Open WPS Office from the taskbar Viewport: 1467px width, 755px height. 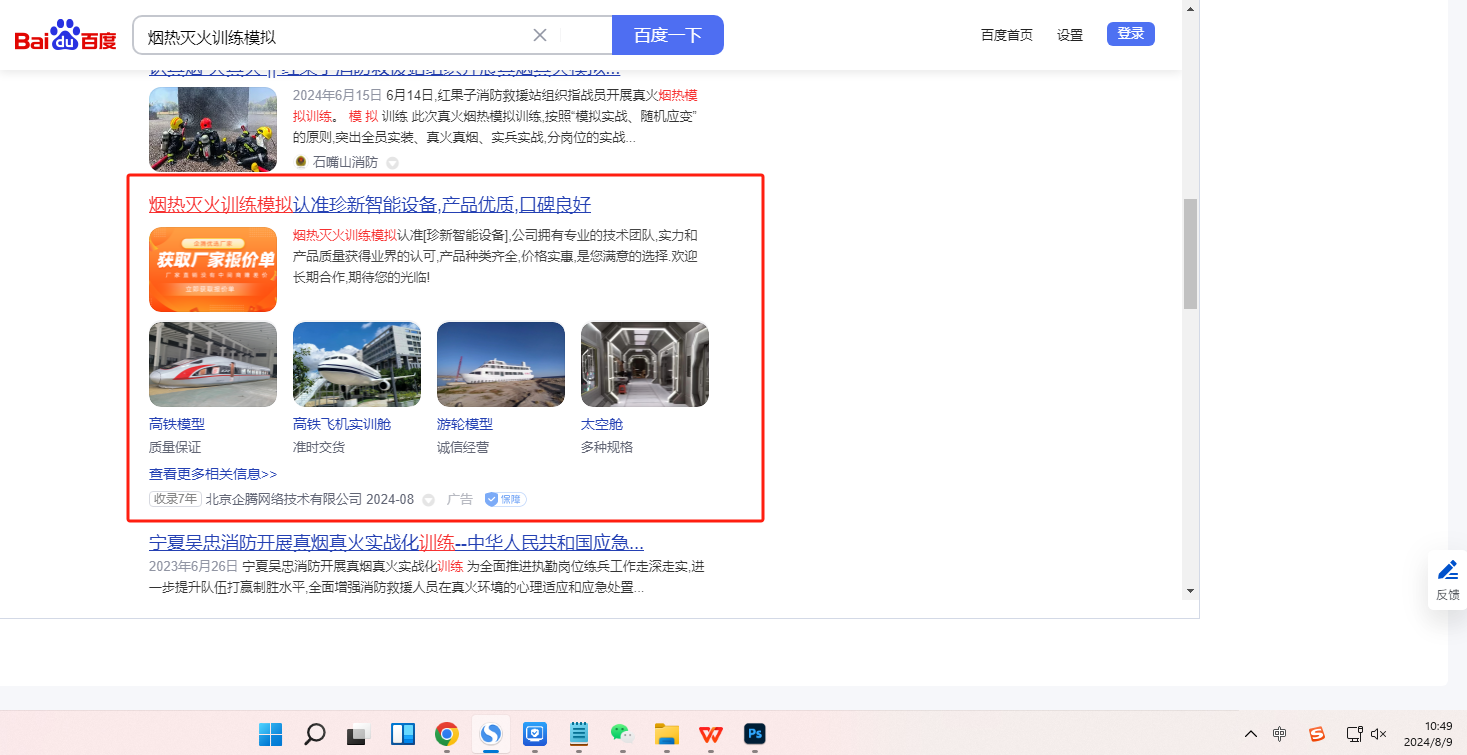tap(711, 735)
